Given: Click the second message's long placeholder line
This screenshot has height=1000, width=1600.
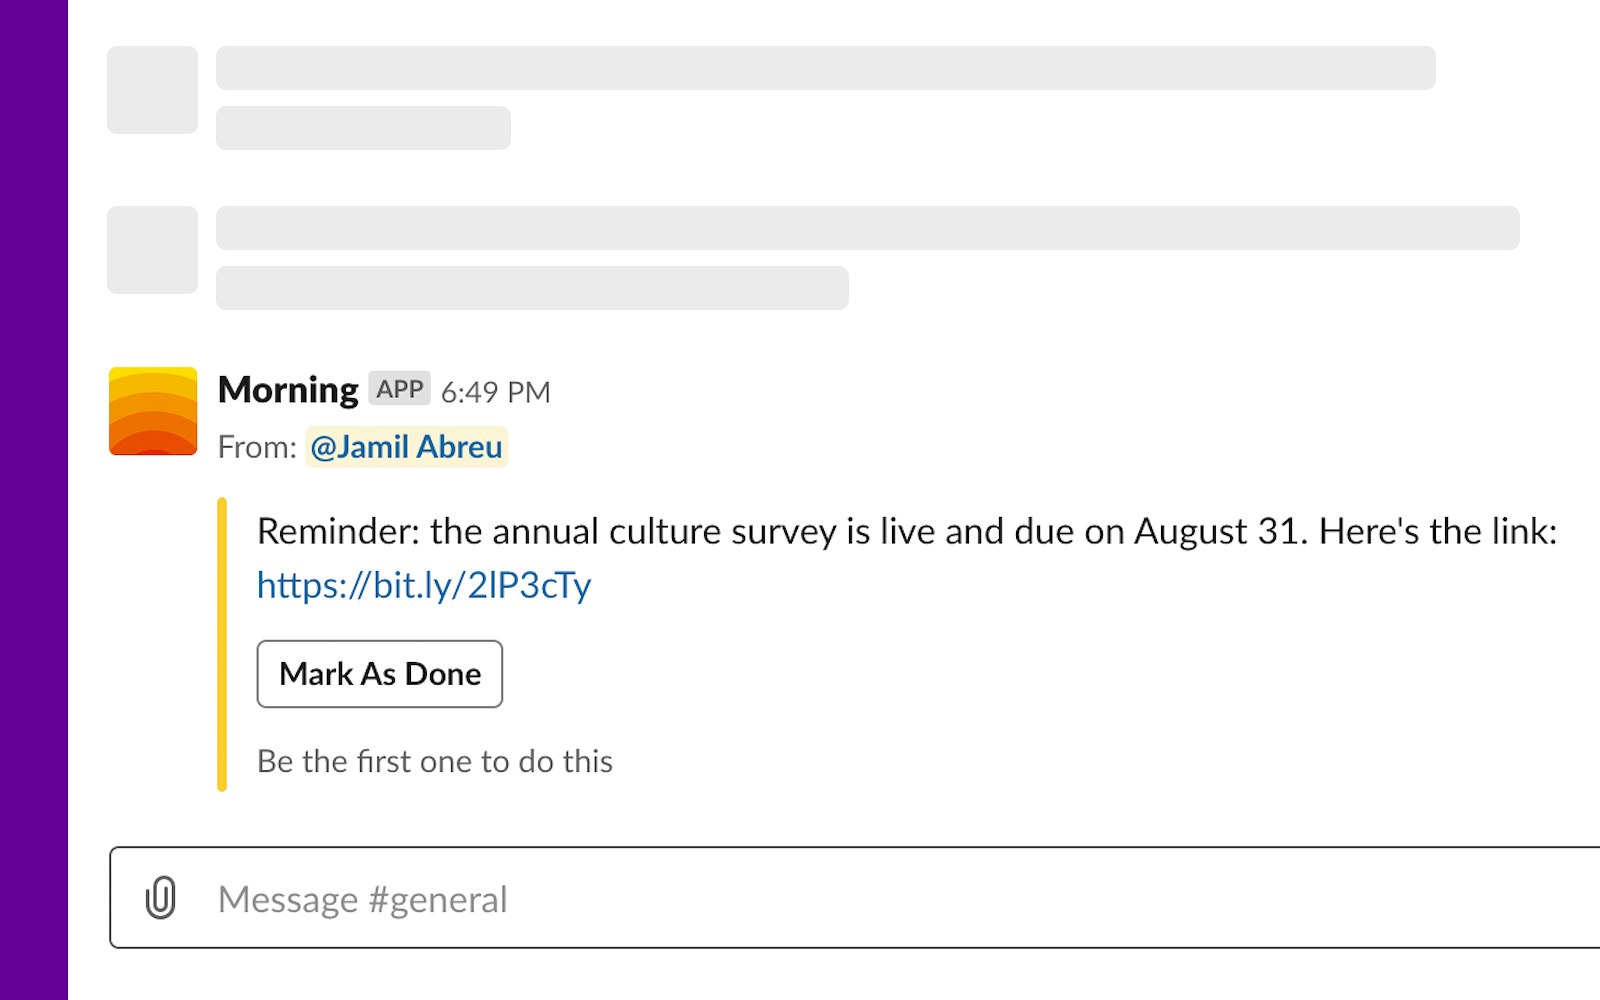Looking at the screenshot, I should point(868,228).
